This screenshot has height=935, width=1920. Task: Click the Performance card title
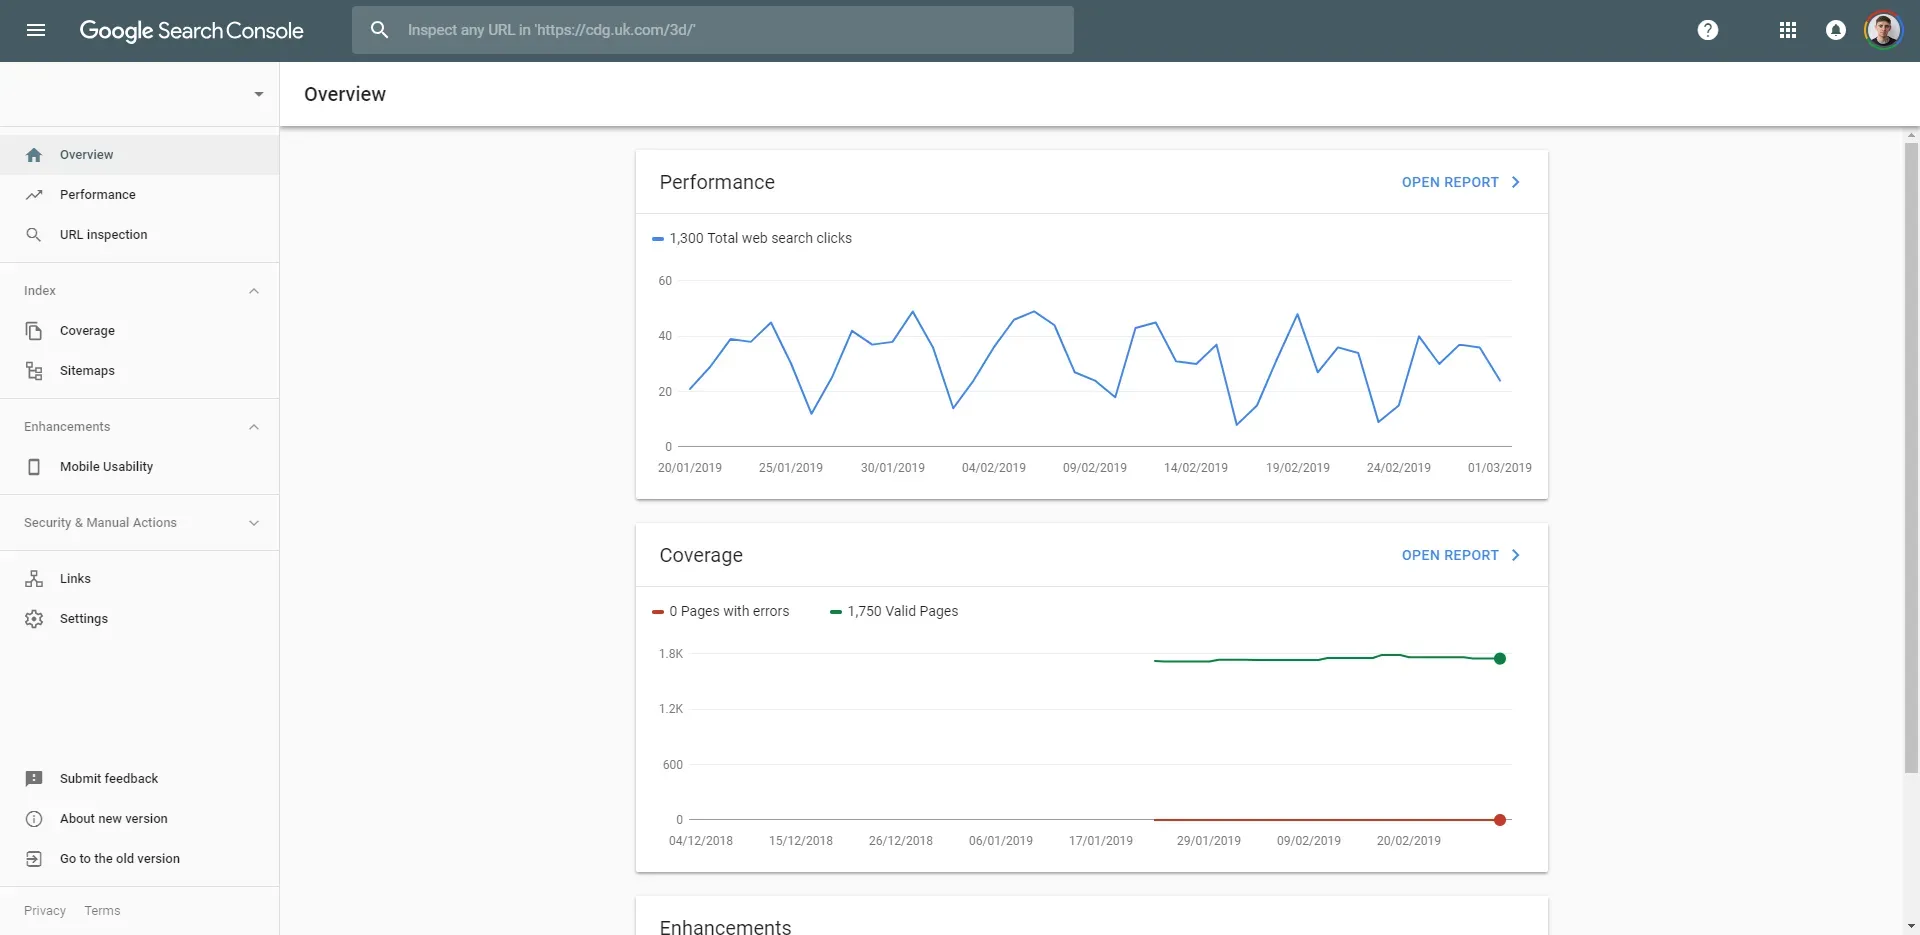(x=717, y=182)
